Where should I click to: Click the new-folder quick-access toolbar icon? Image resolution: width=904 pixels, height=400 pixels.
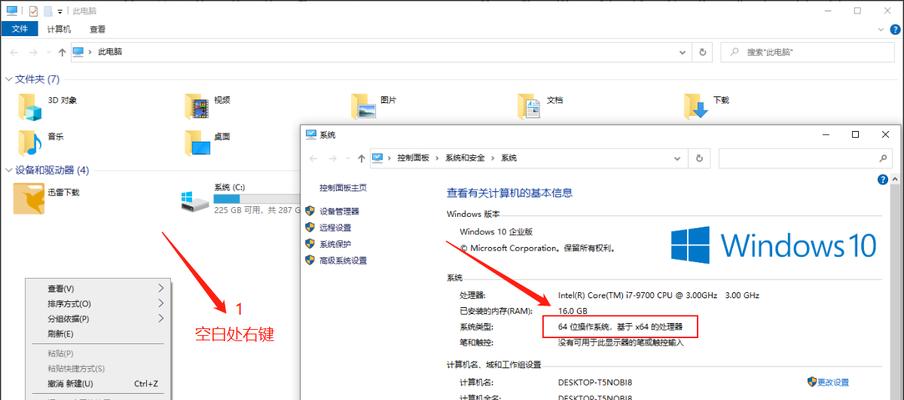48,10
